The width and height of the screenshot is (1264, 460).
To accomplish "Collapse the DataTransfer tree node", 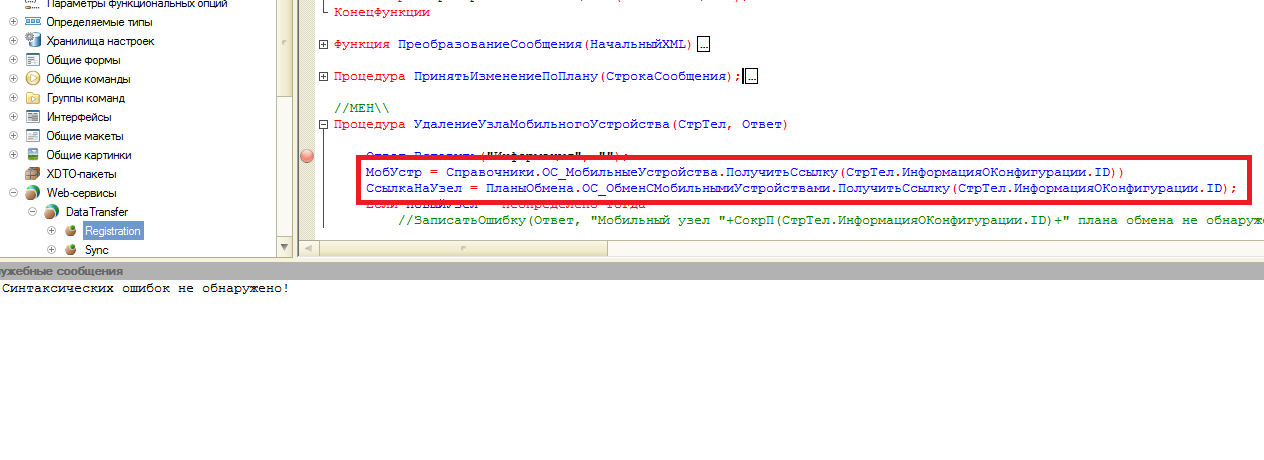I will click(x=32, y=212).
